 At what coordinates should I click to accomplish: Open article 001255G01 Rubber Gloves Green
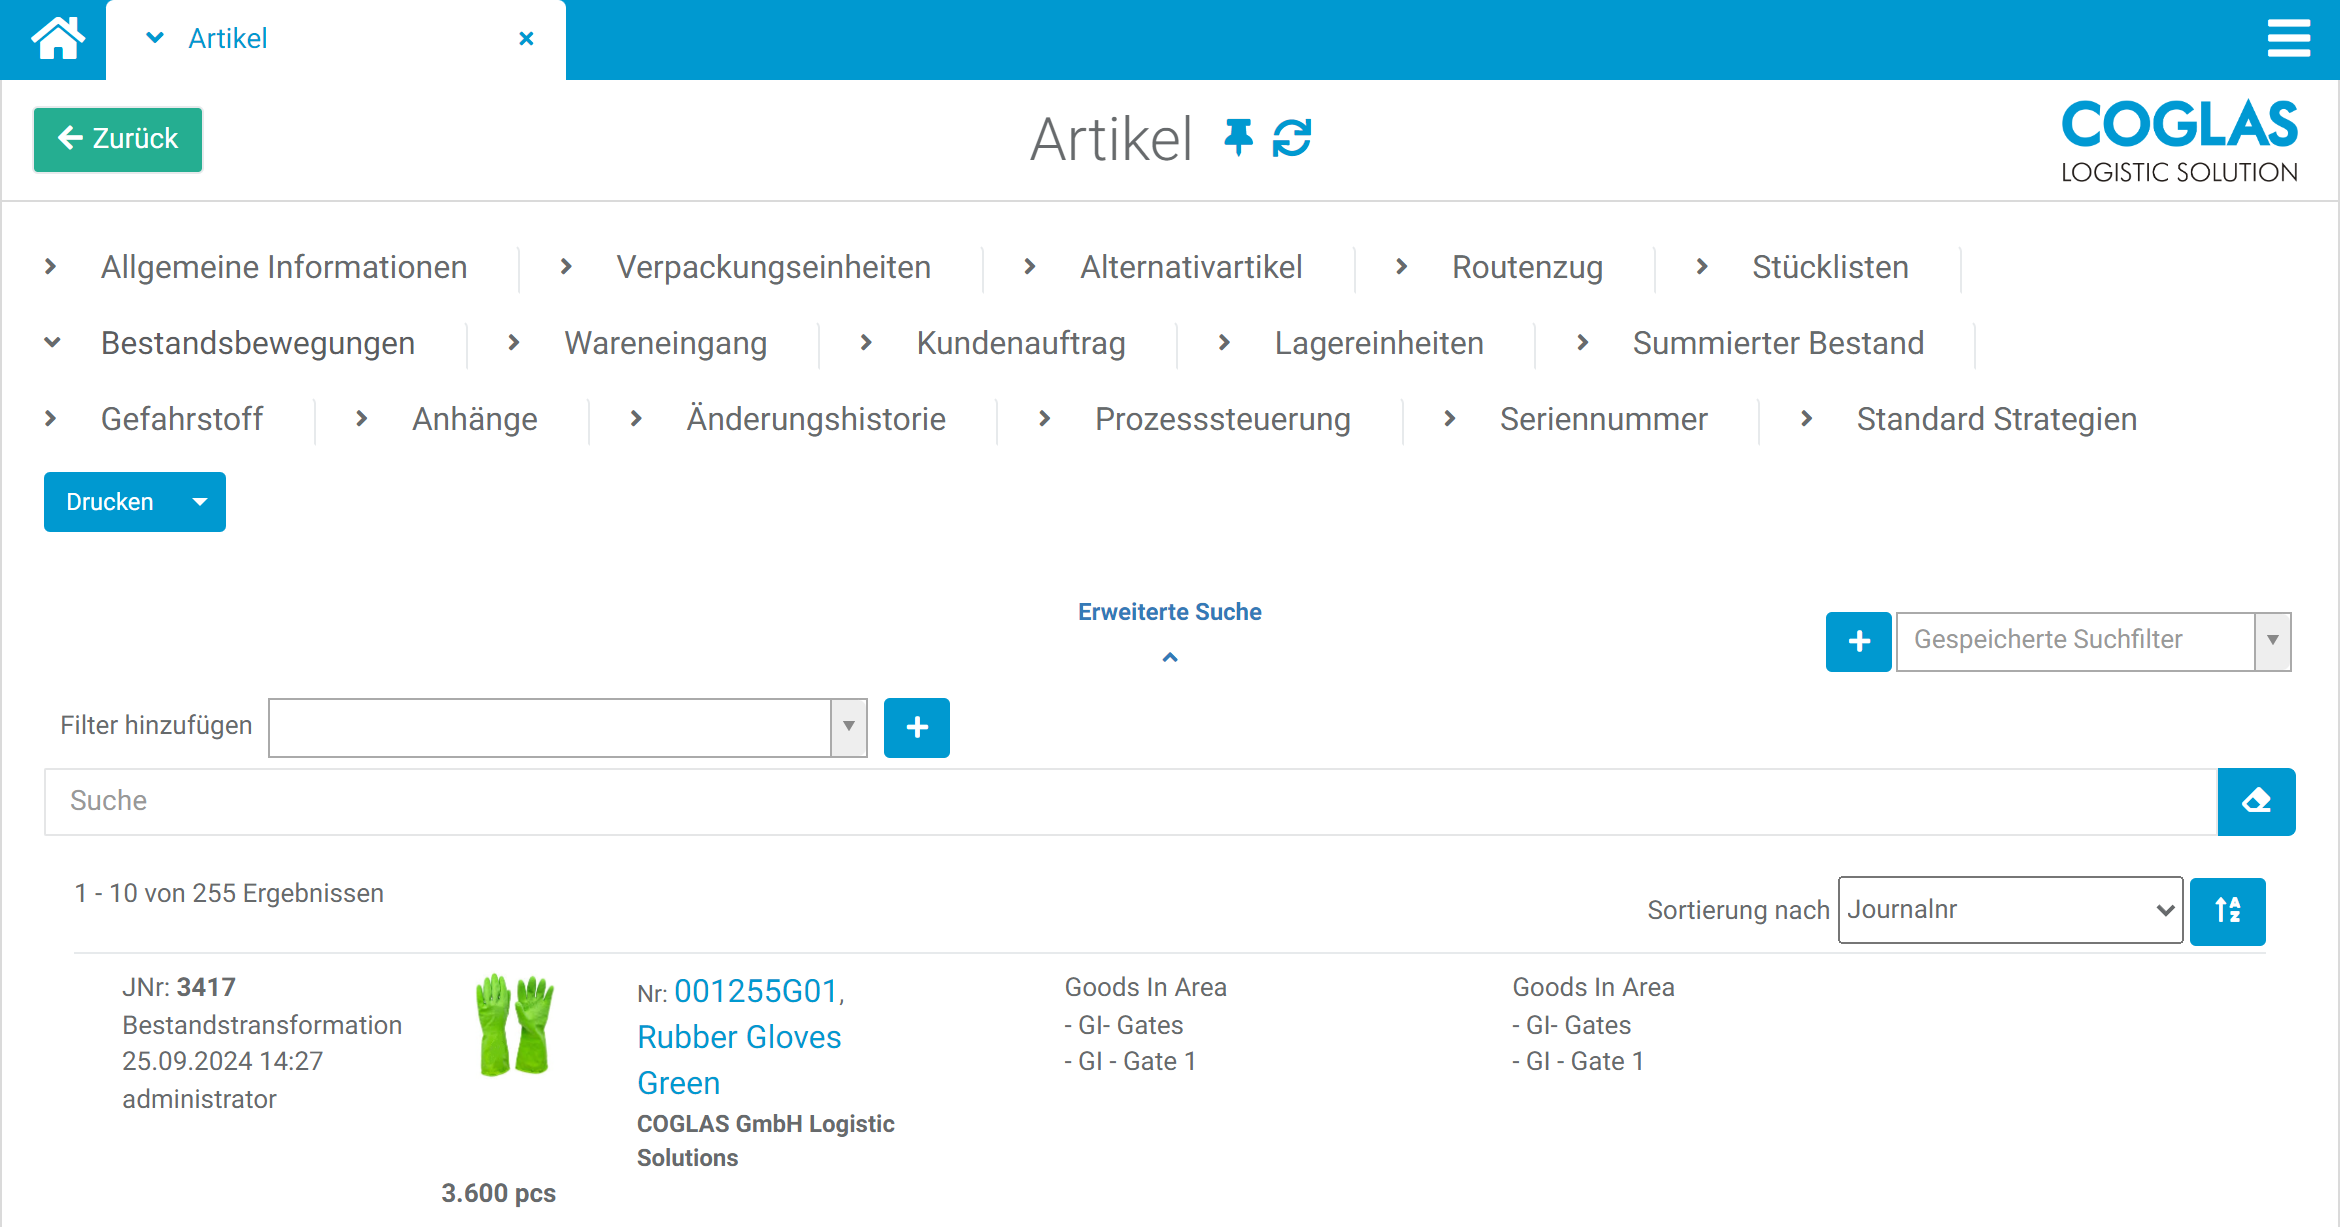point(757,991)
